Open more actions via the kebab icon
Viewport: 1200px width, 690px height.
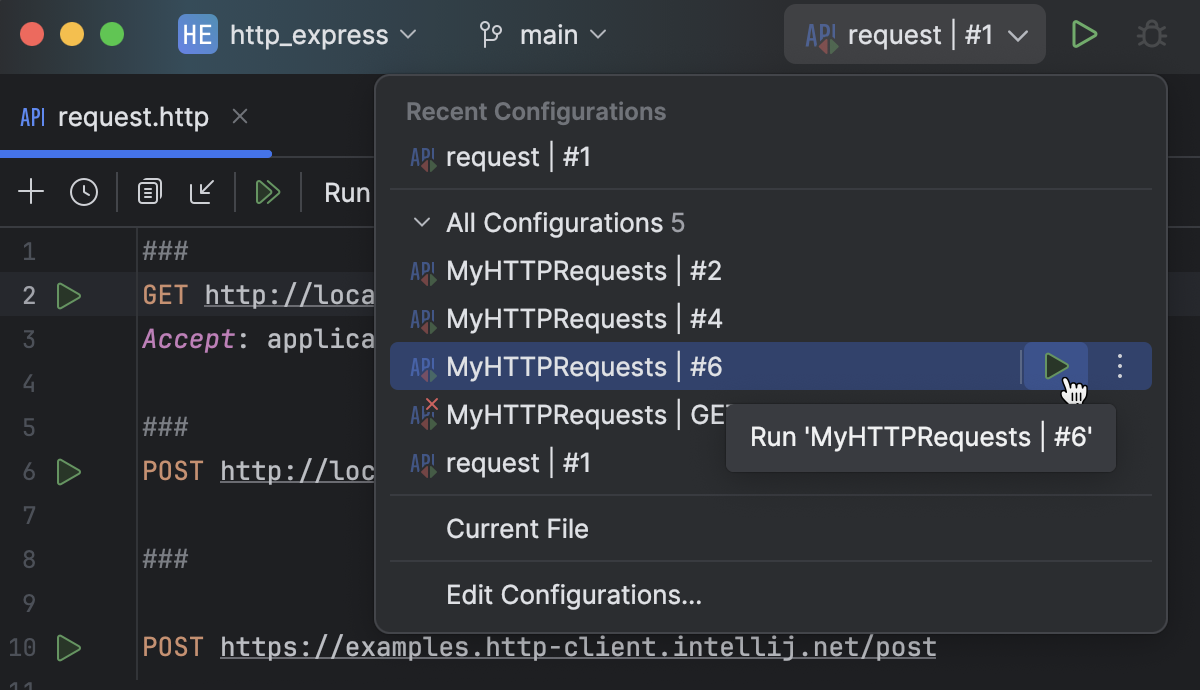point(1119,366)
